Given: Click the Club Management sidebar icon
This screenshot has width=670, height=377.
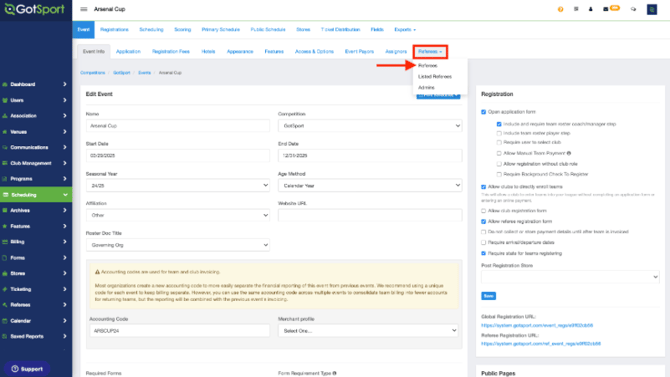Looking at the screenshot, I should pos(5,163).
